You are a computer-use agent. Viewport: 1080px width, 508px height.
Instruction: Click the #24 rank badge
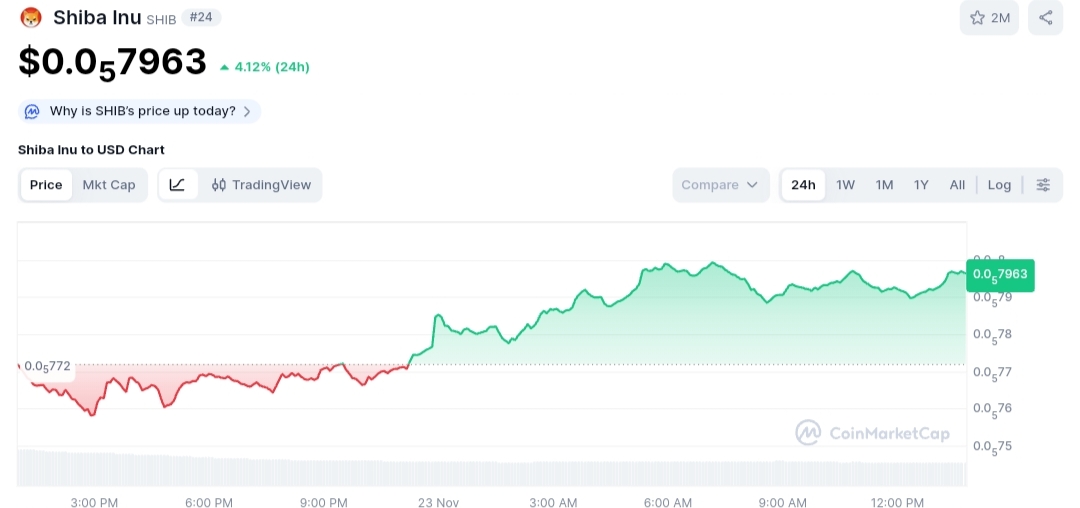pos(201,17)
